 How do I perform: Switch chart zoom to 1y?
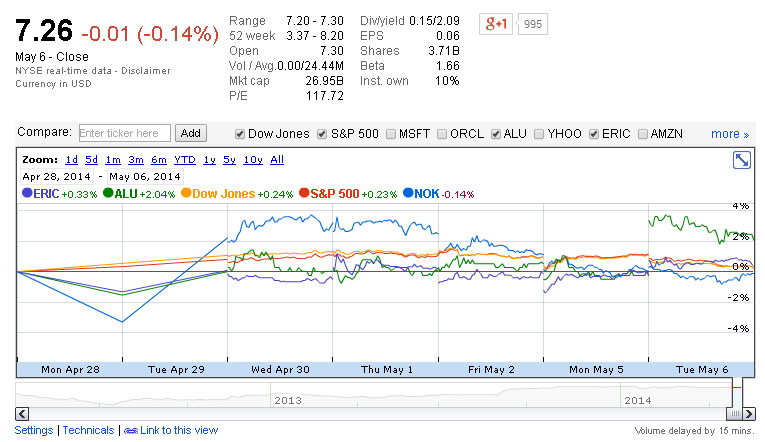(209, 160)
